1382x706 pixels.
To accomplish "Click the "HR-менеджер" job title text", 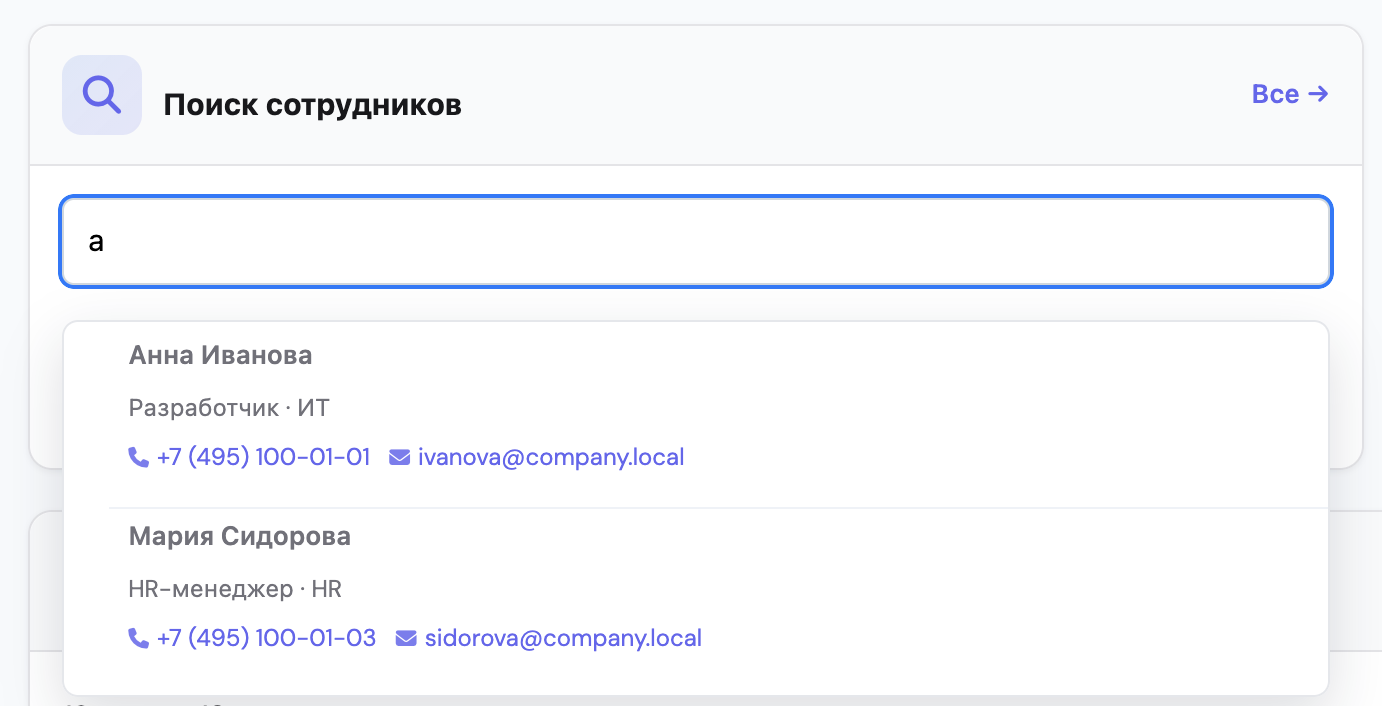I will tap(211, 589).
